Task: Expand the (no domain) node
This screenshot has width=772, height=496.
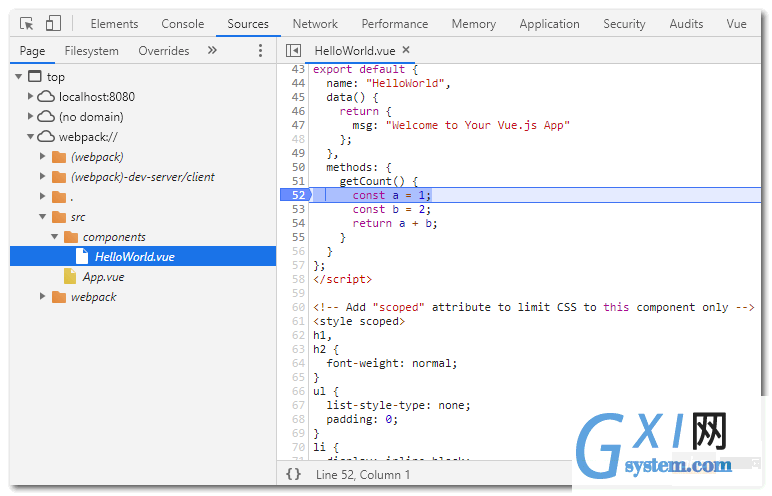Action: (31, 116)
